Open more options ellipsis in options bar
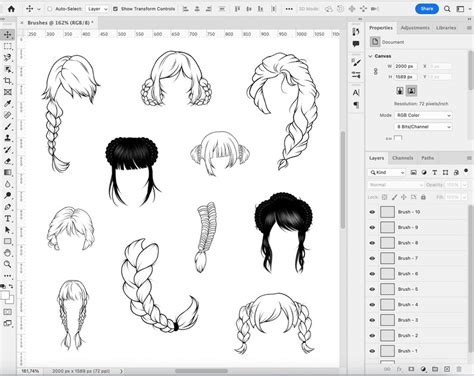This screenshot has height=376, width=474. pos(289,9)
